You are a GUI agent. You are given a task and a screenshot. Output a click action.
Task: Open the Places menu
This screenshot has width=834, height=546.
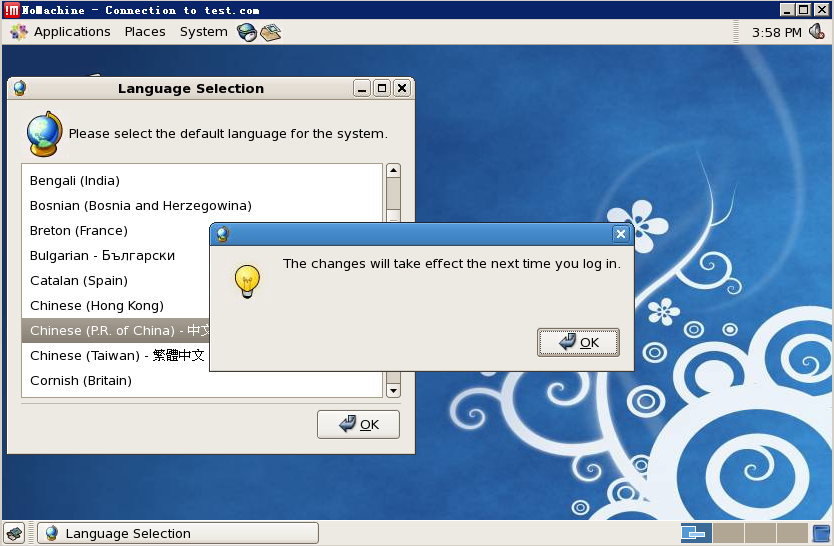point(145,32)
